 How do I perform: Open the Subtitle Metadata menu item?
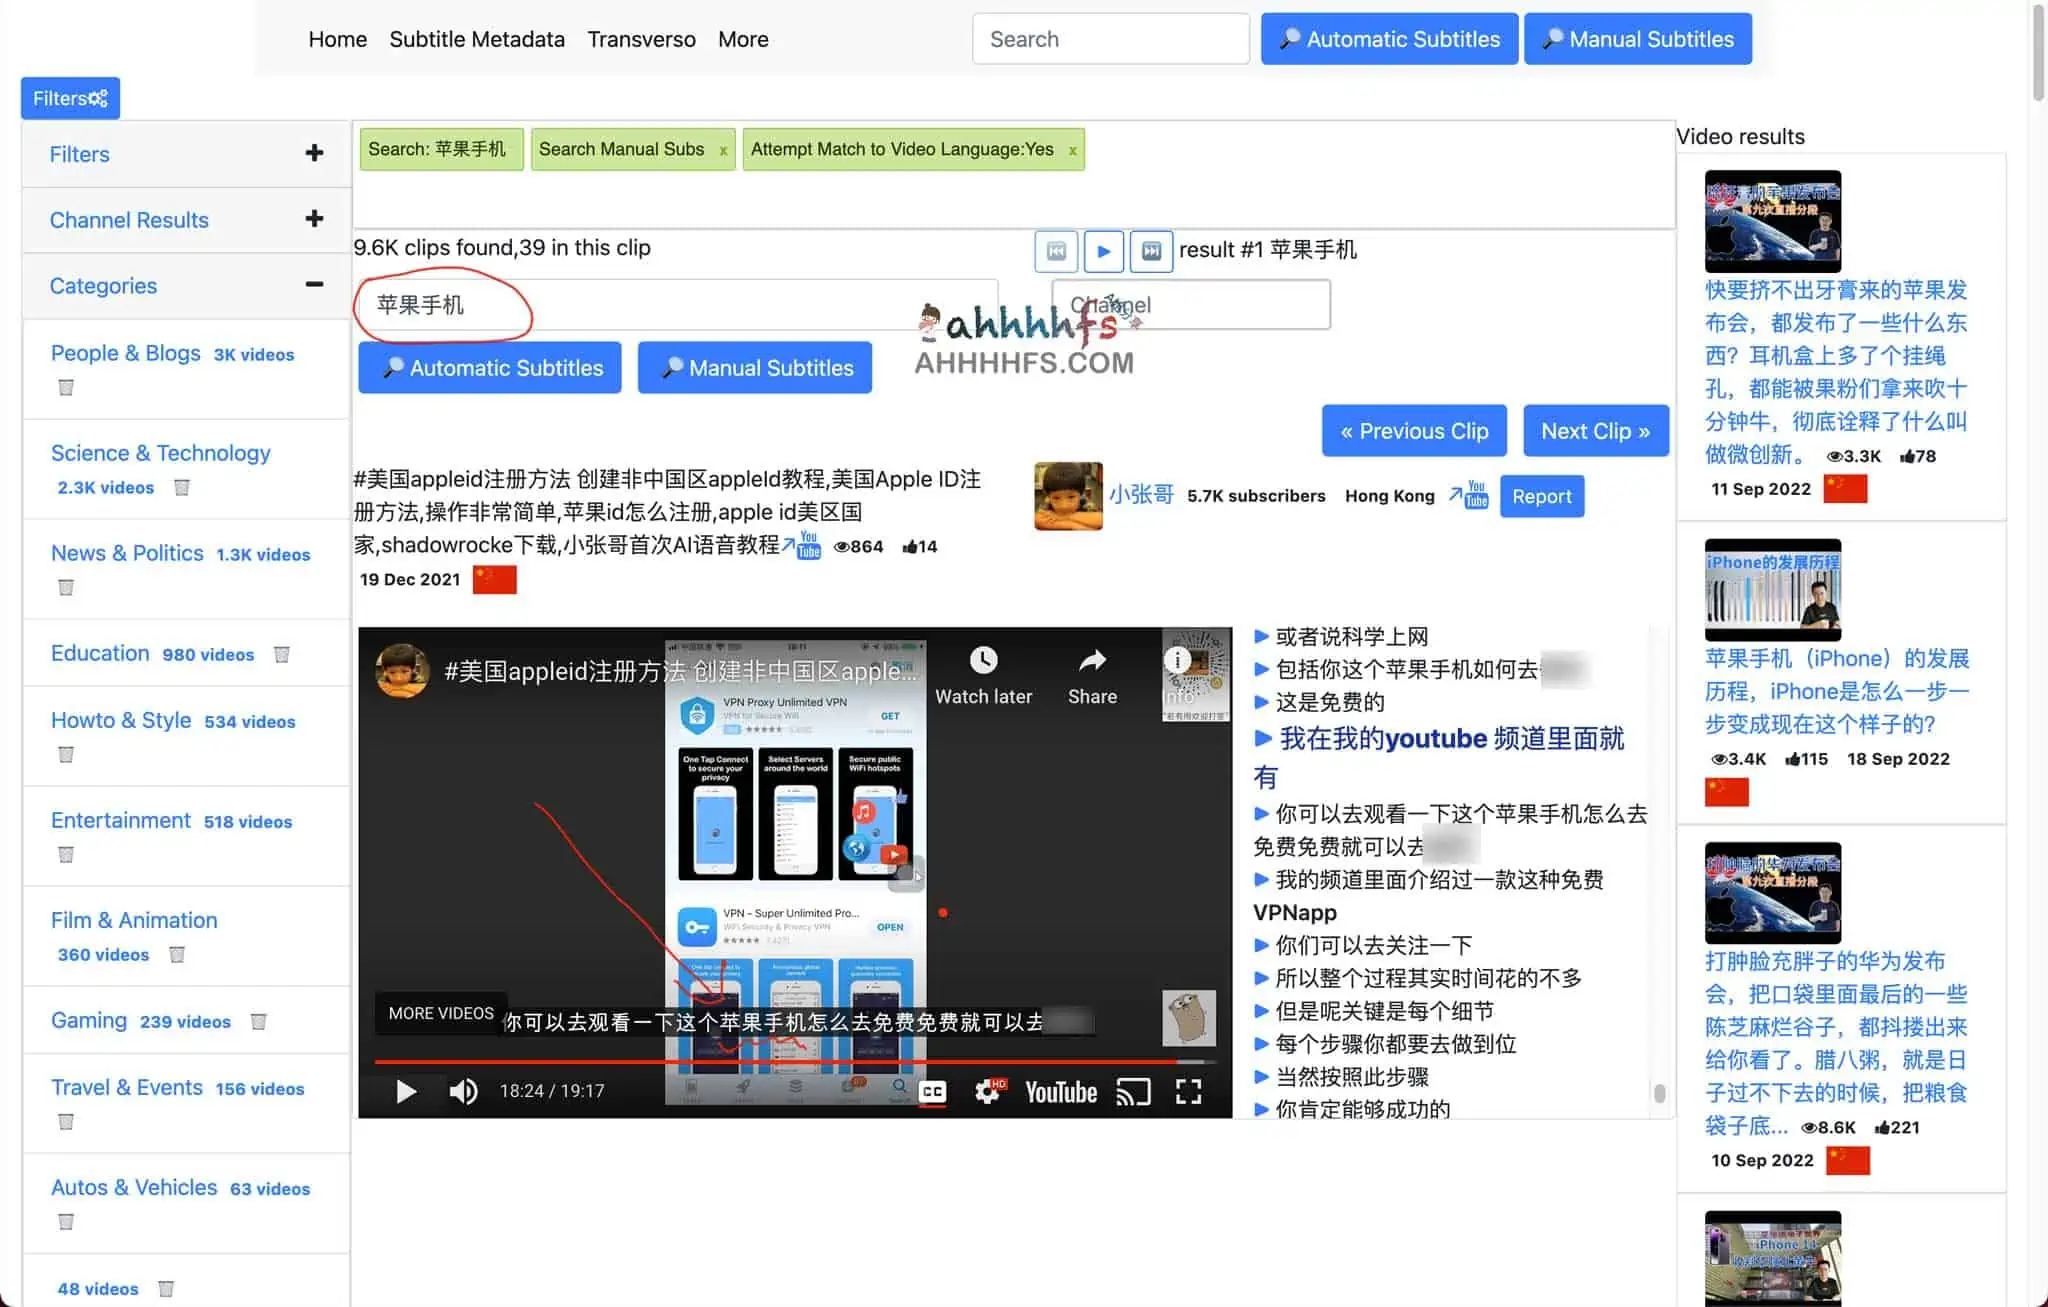(x=476, y=39)
